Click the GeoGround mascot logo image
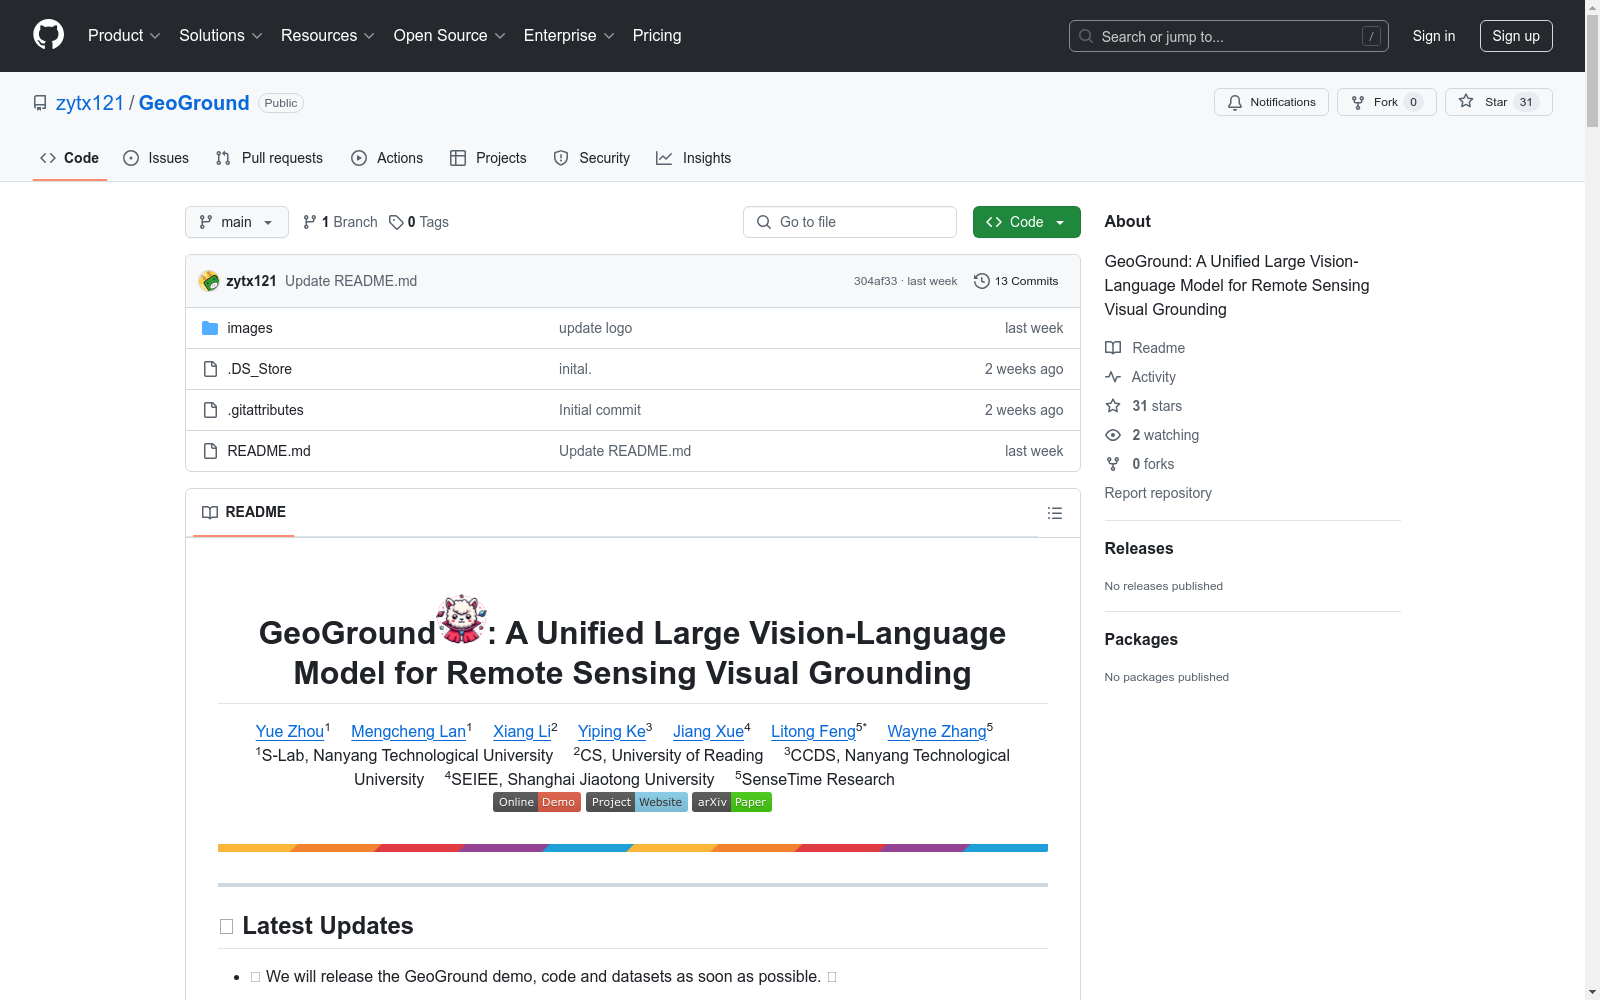The image size is (1600, 1000). pos(461,619)
